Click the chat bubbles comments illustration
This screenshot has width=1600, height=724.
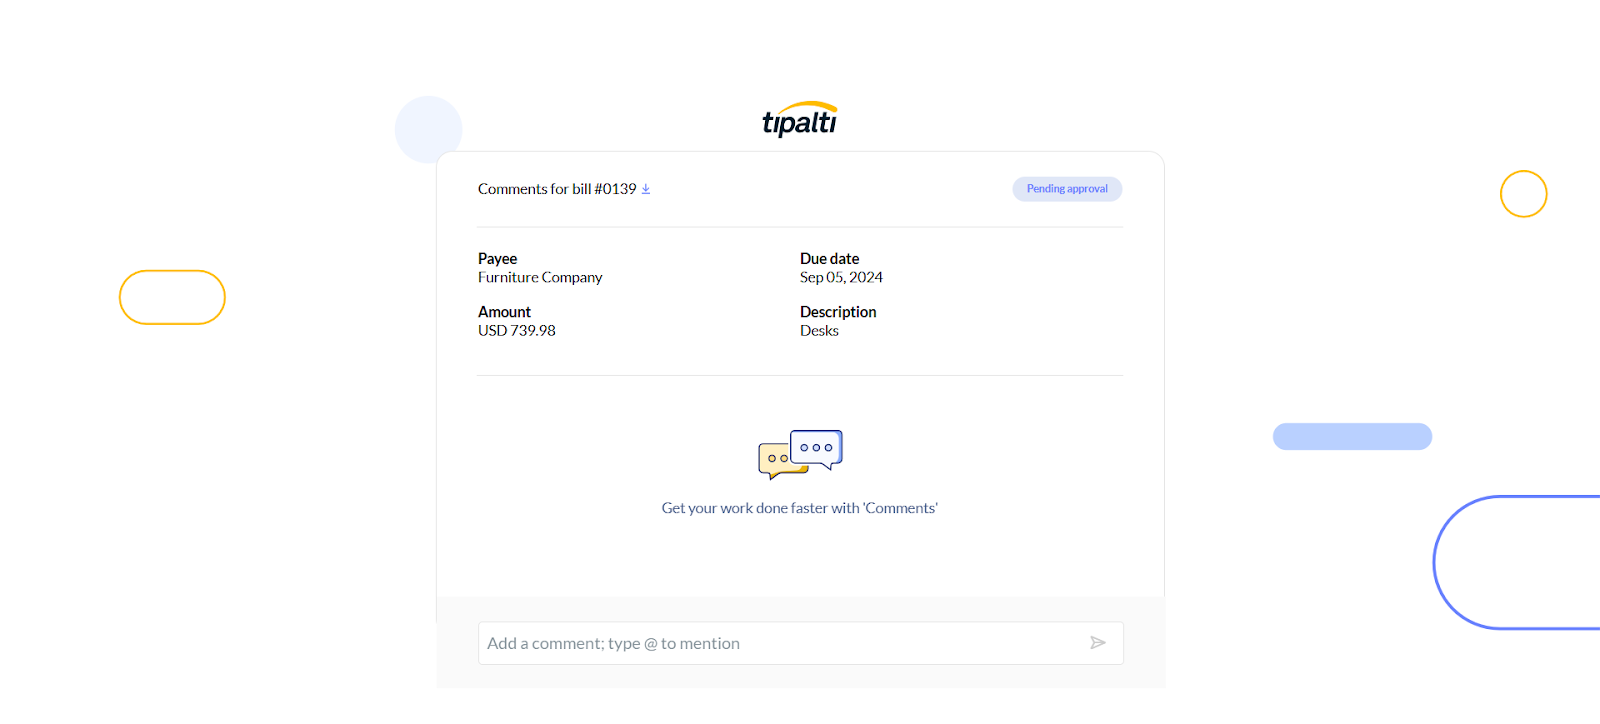pyautogui.click(x=800, y=455)
